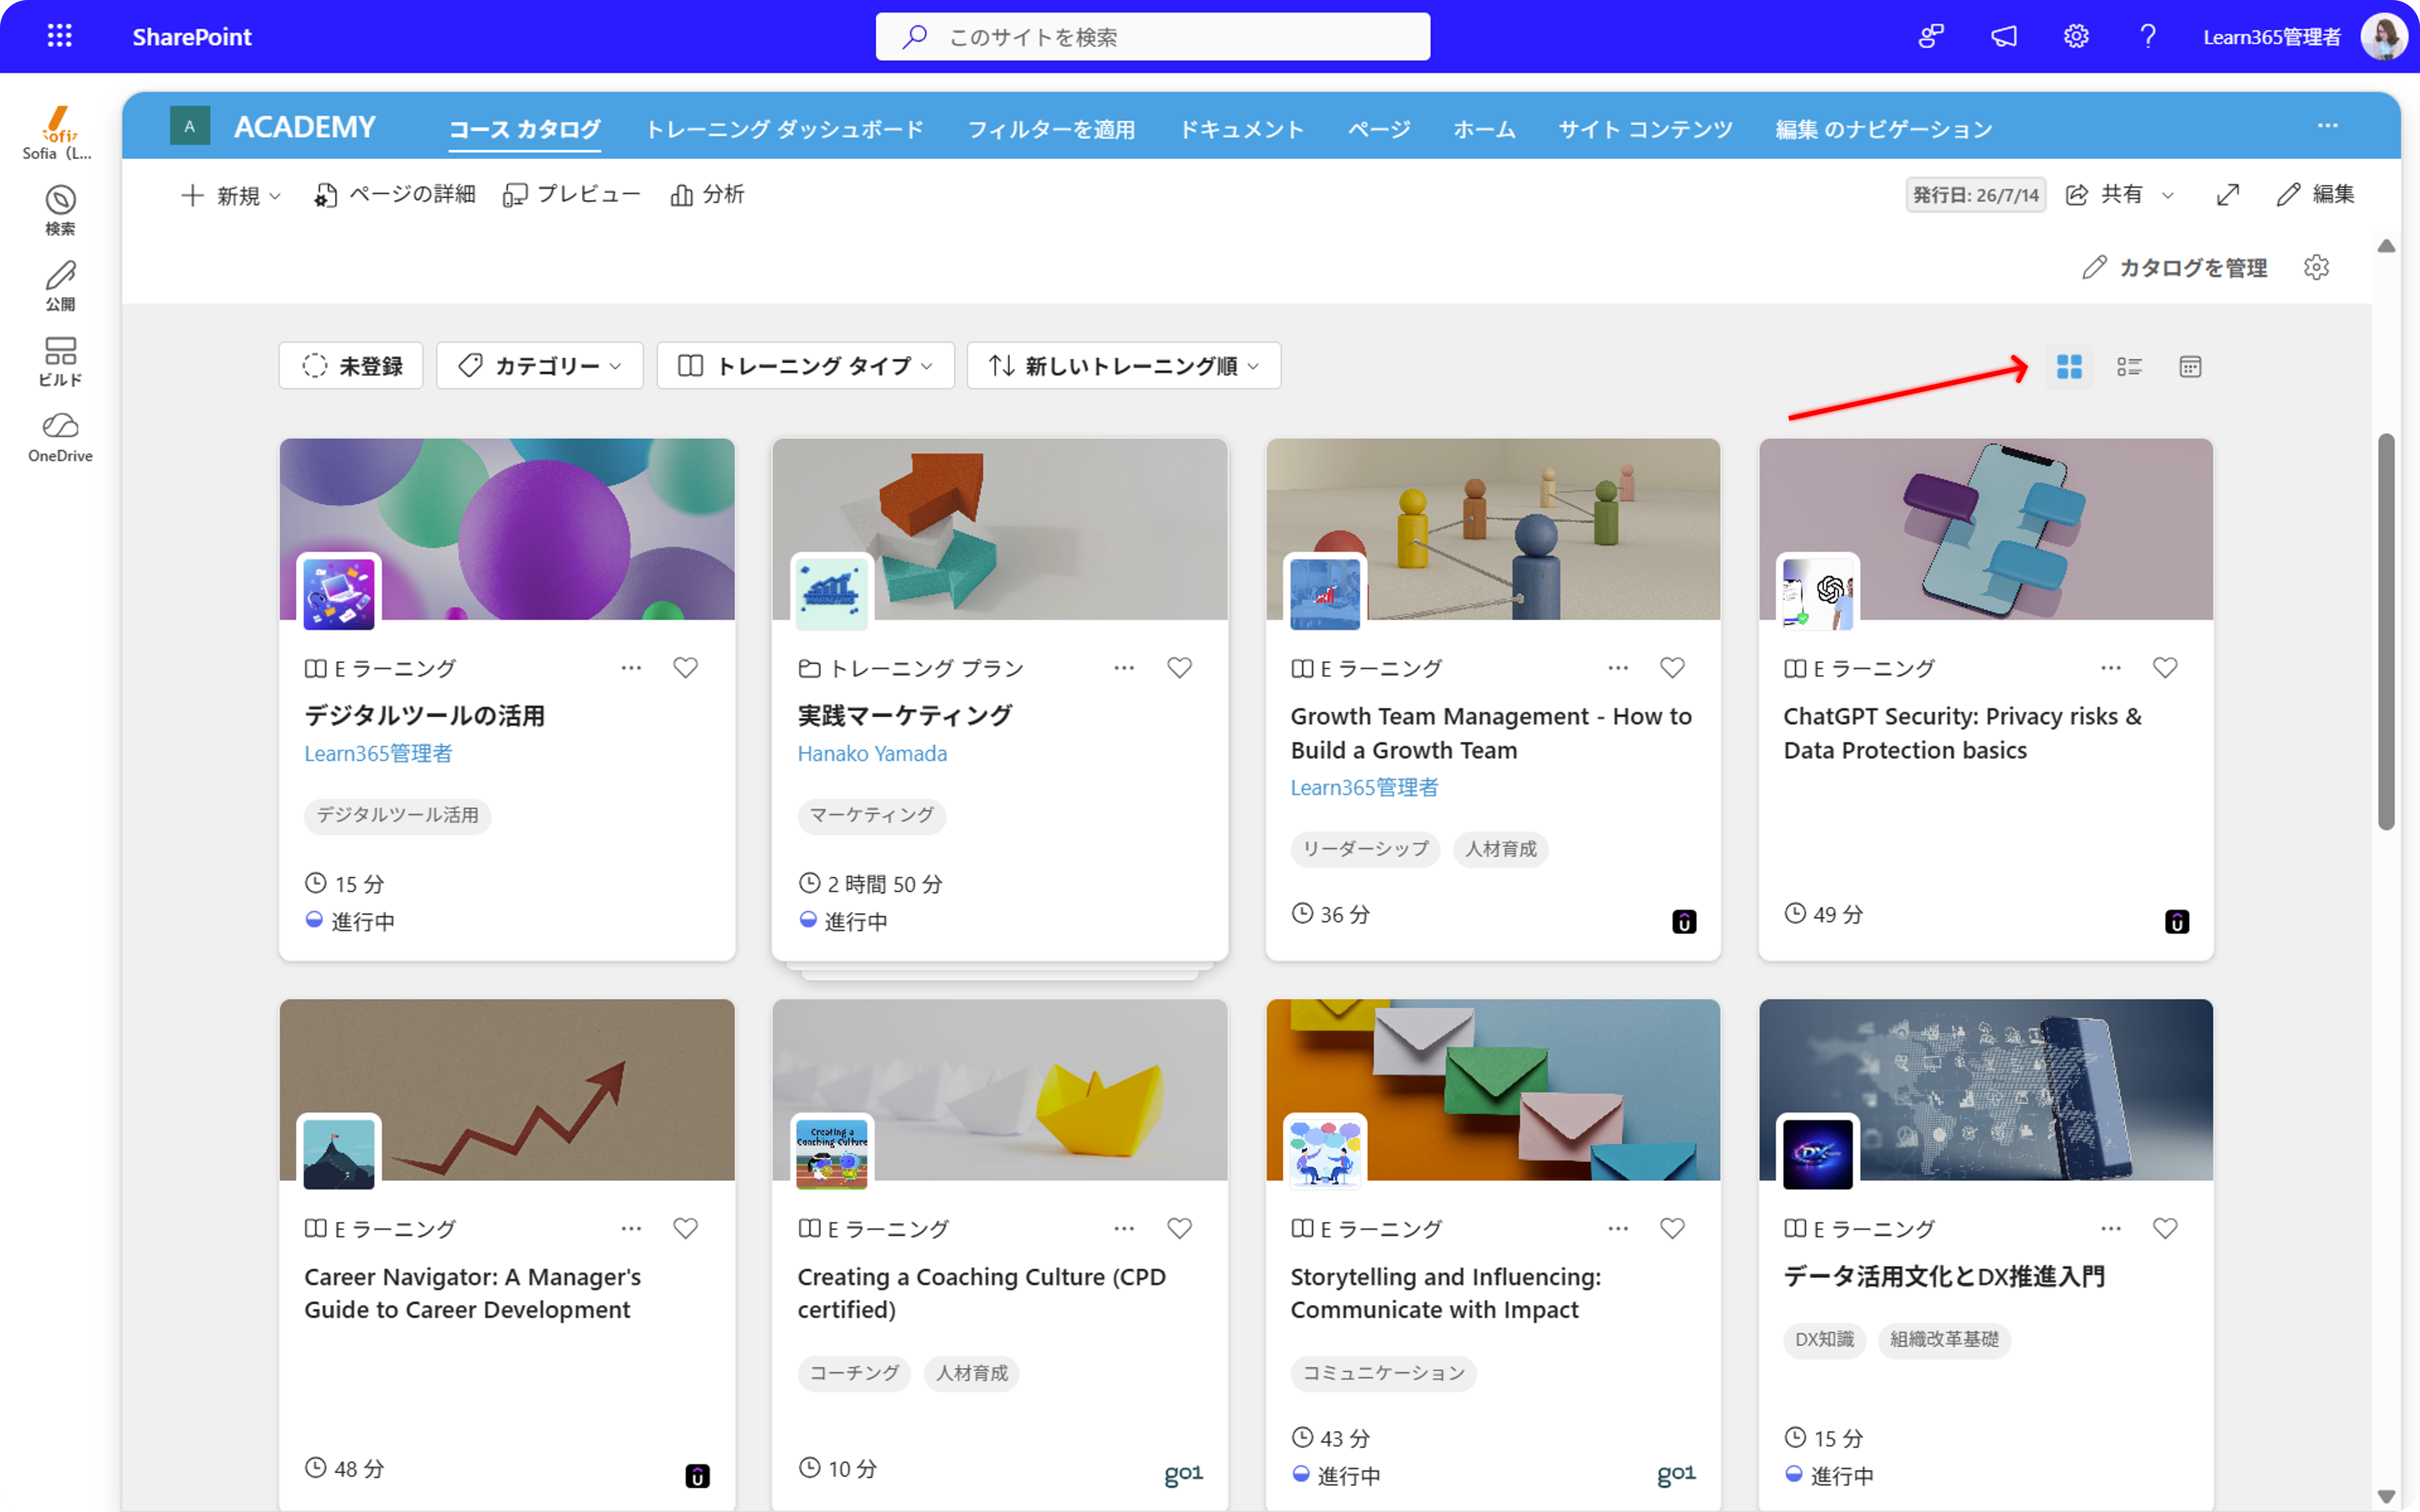The image size is (2420, 1512).
Task: Open the Copilot people icon in header
Action: 1931,37
